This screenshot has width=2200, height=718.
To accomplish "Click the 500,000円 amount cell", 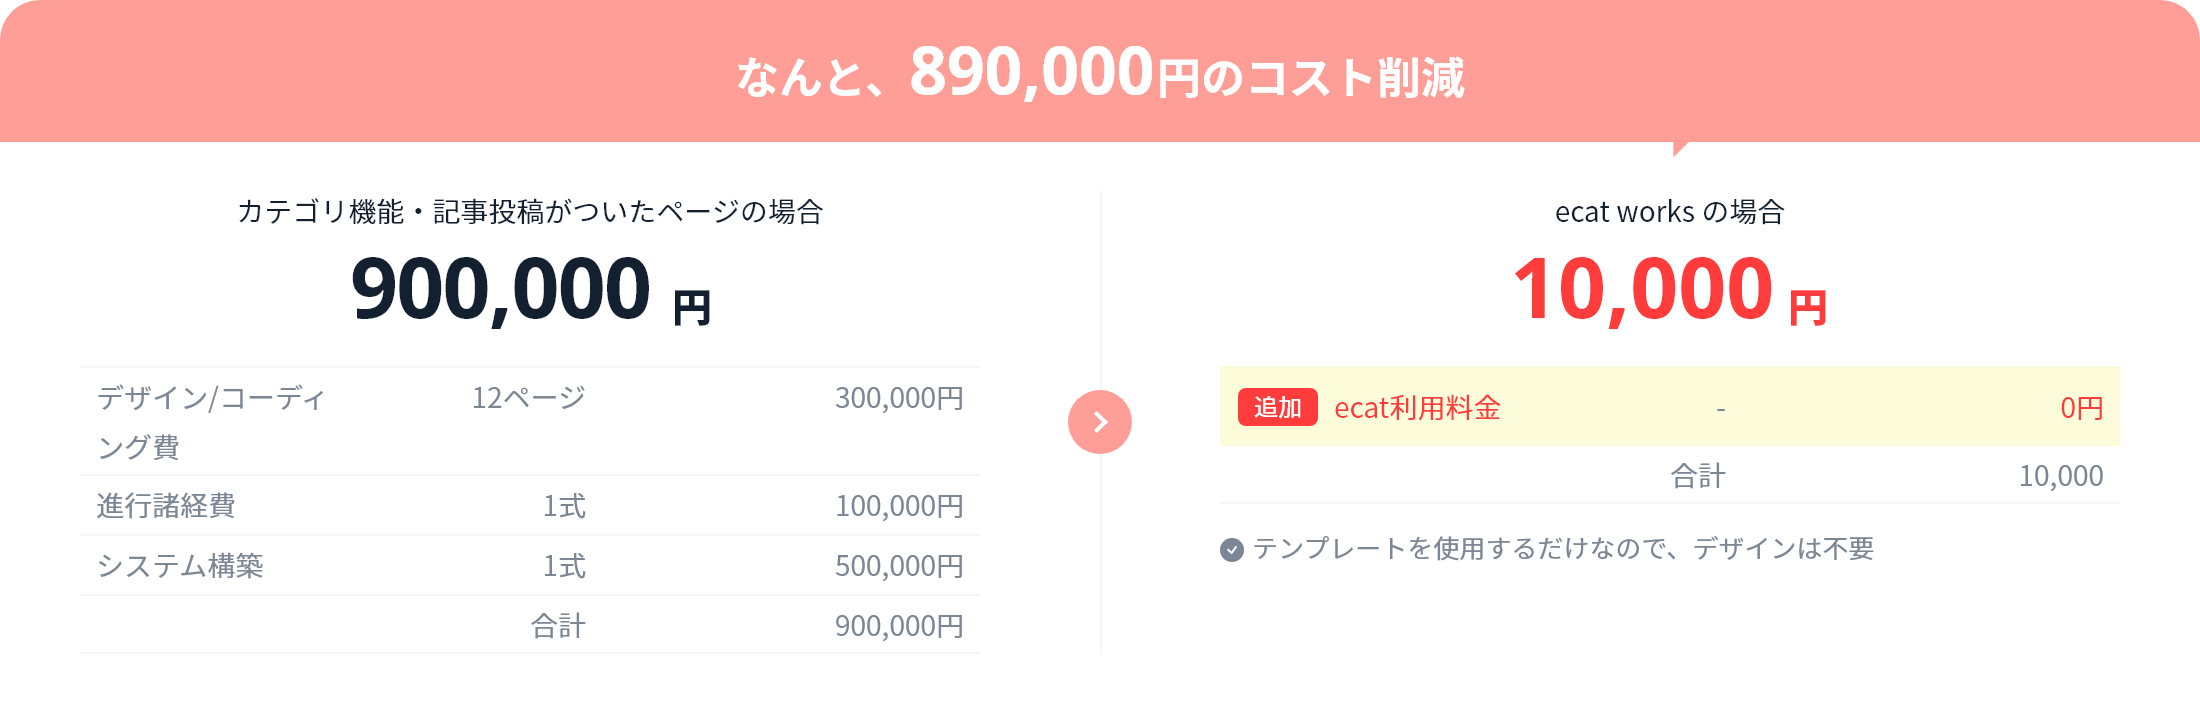I will click(x=900, y=566).
